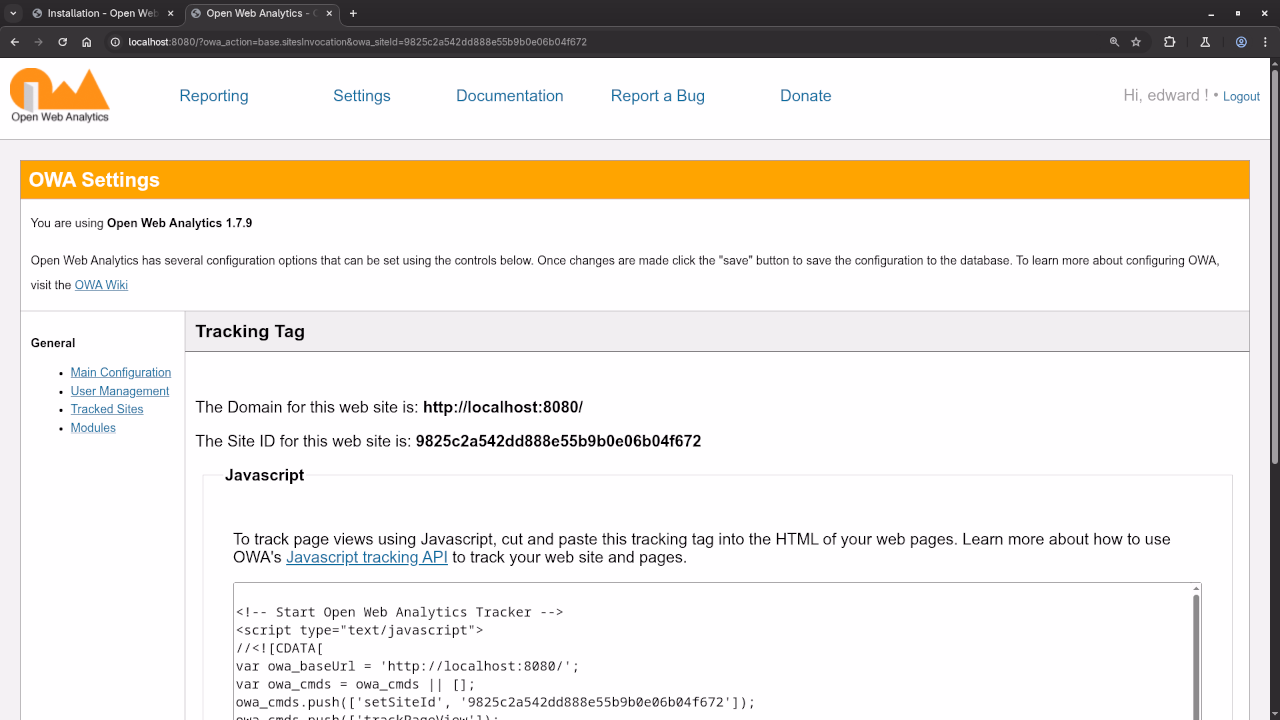The width and height of the screenshot is (1280, 720).
Task: Open a new tab with plus icon
Action: click(353, 13)
